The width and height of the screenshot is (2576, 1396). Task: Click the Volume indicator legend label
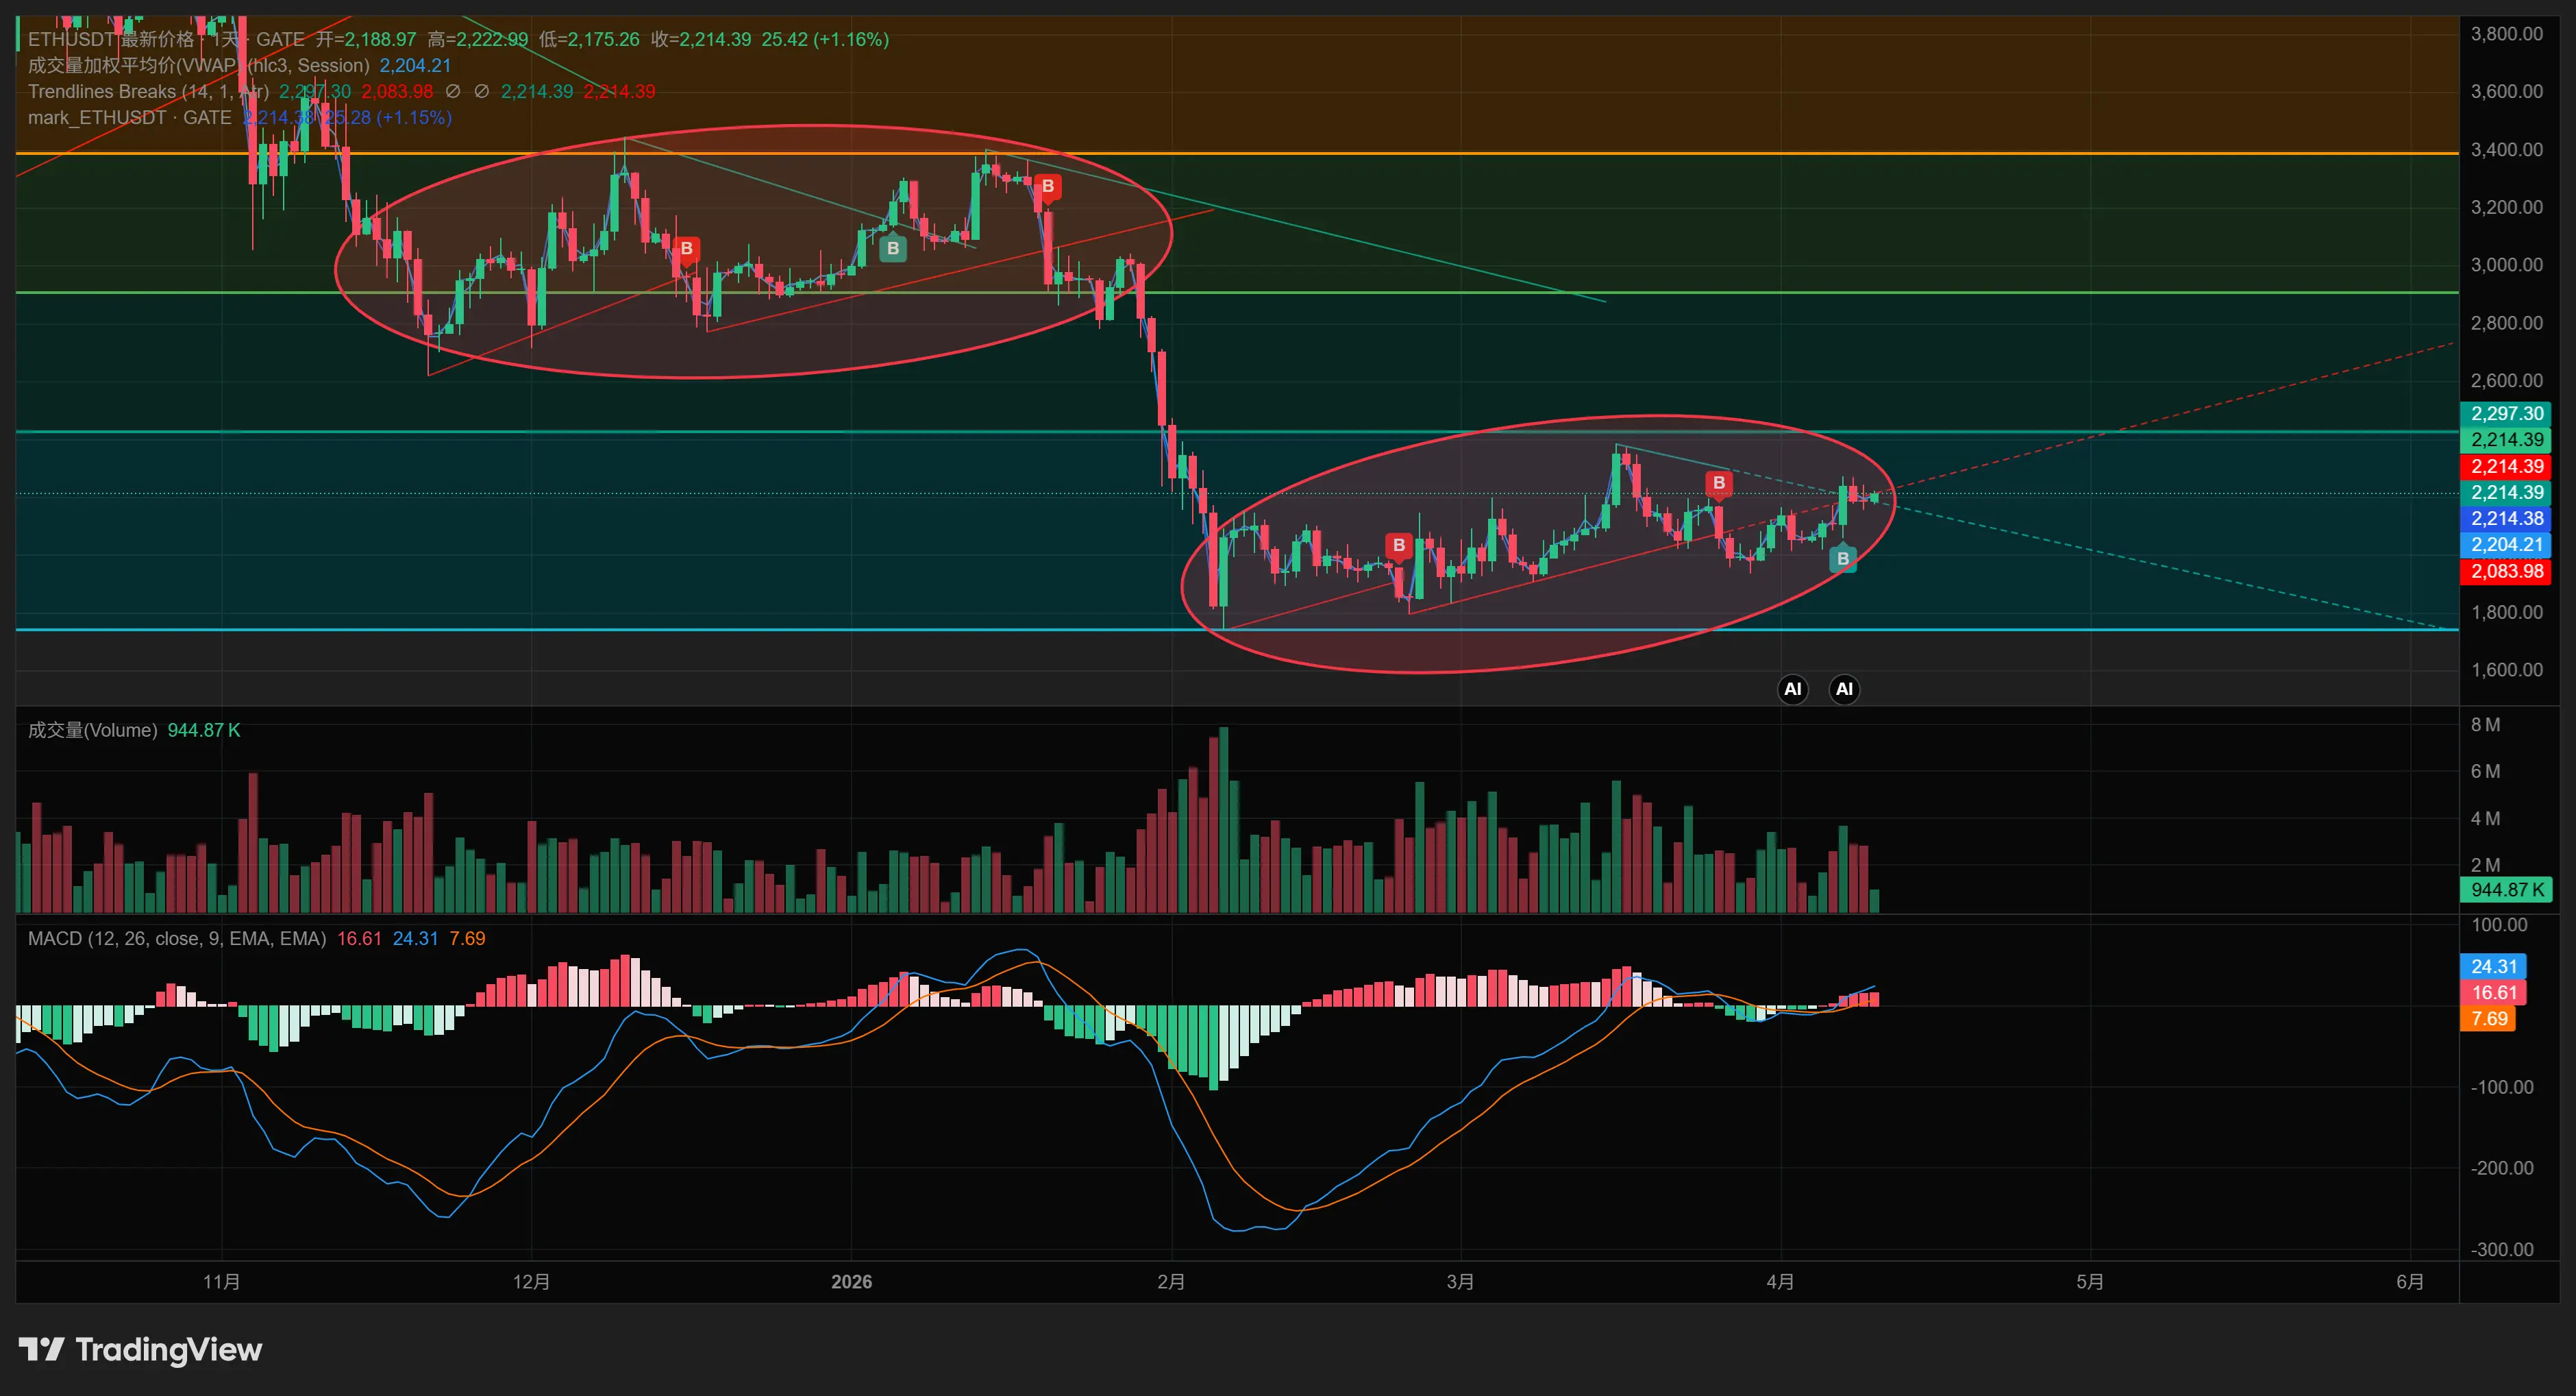point(92,730)
